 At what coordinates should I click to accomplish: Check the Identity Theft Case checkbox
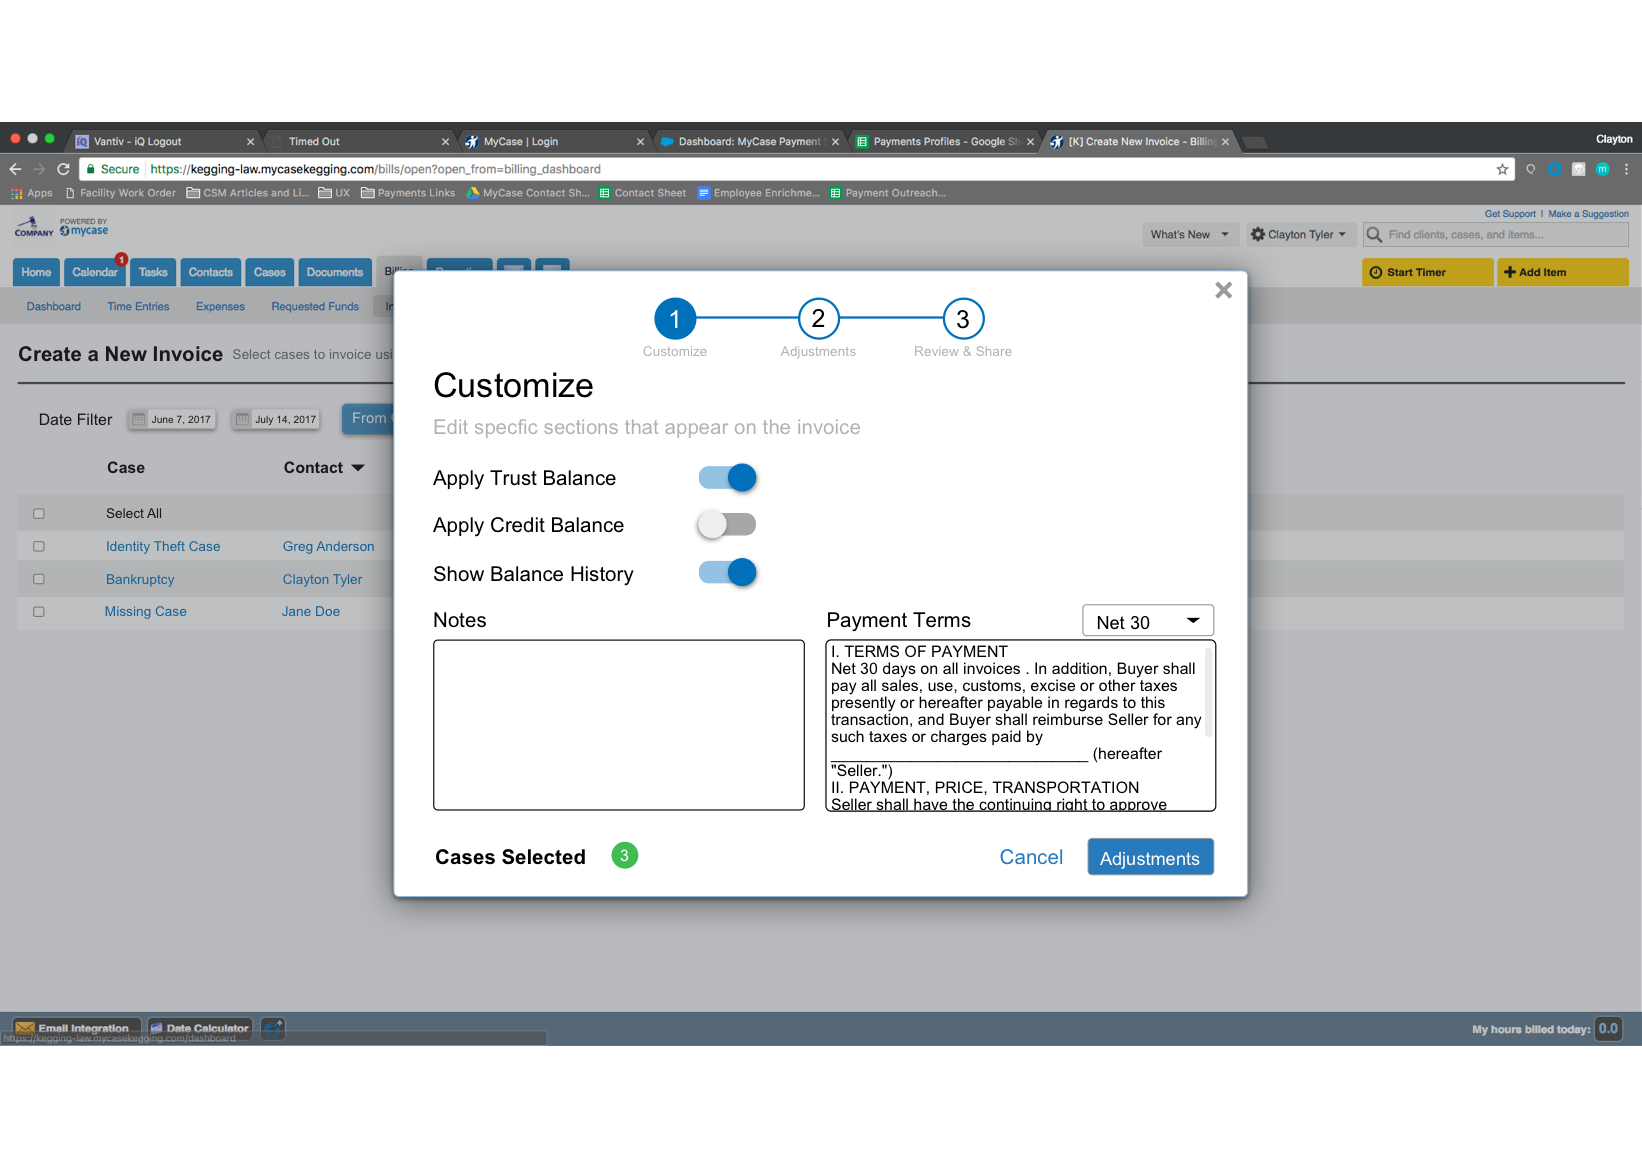click(39, 547)
